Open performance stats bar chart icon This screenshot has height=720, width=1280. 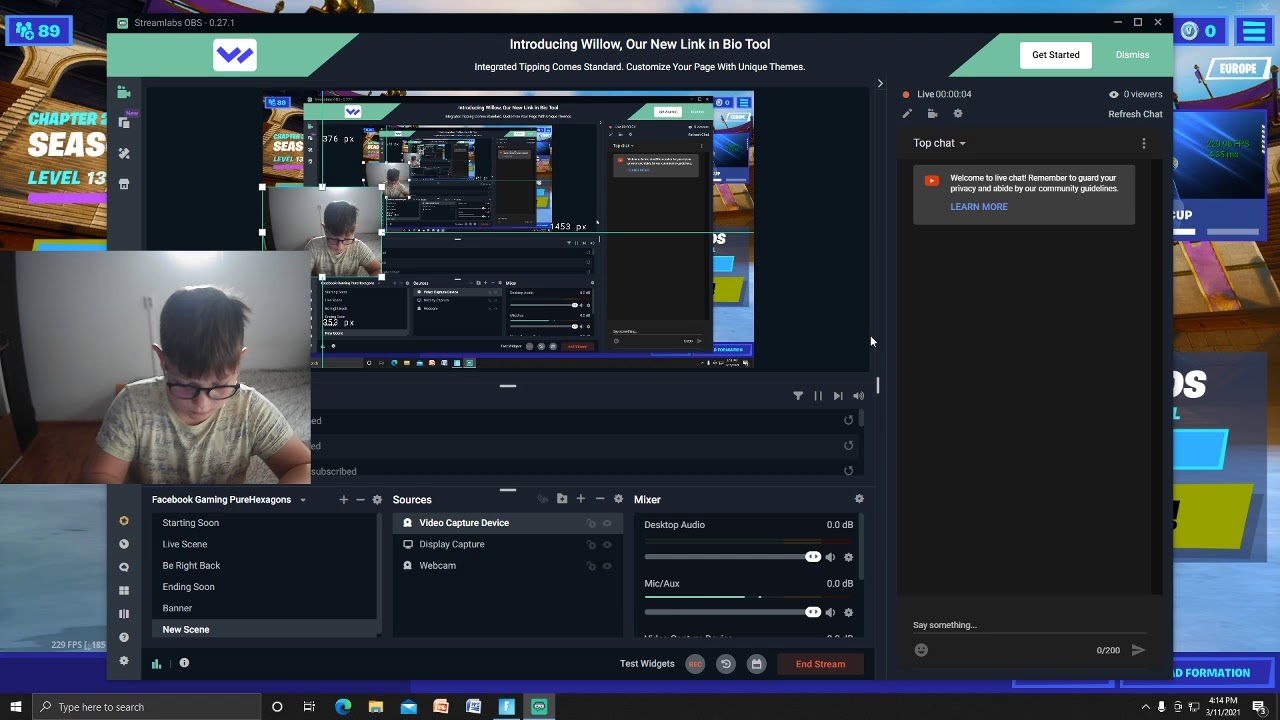(156, 663)
